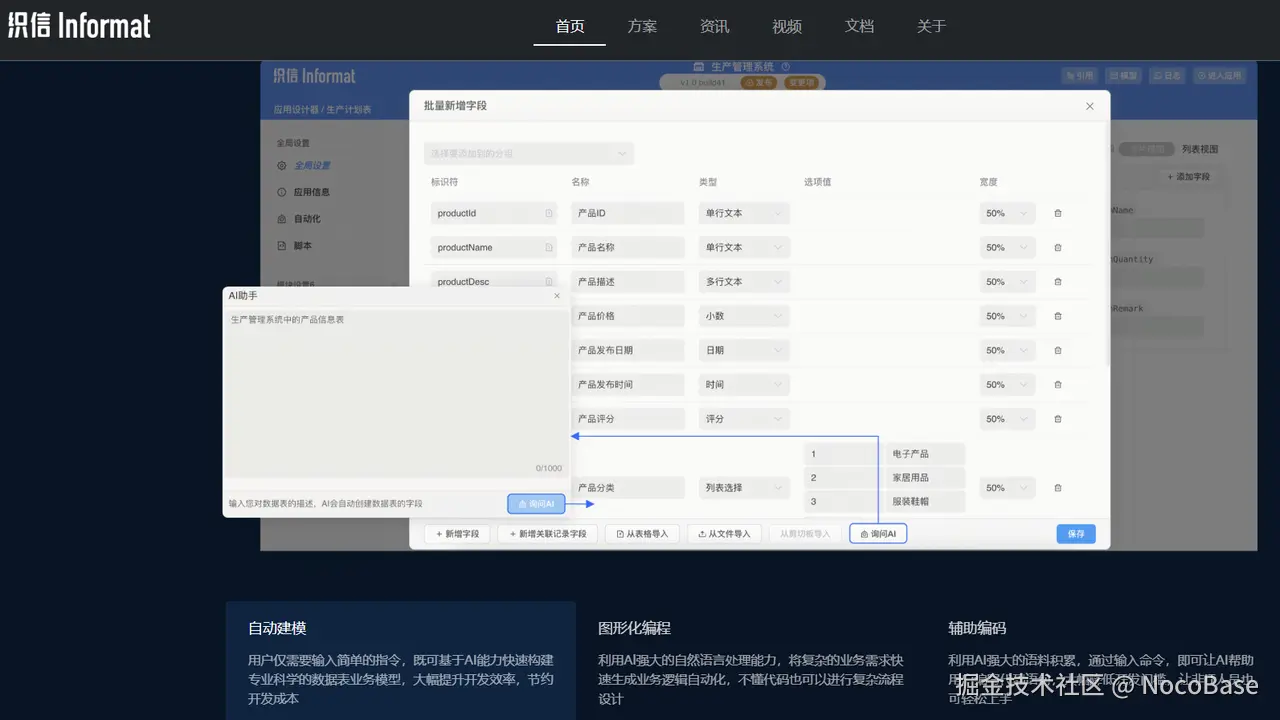Delete the 产品评分 row via trash icon
The height and width of the screenshot is (720, 1280).
[1058, 419]
